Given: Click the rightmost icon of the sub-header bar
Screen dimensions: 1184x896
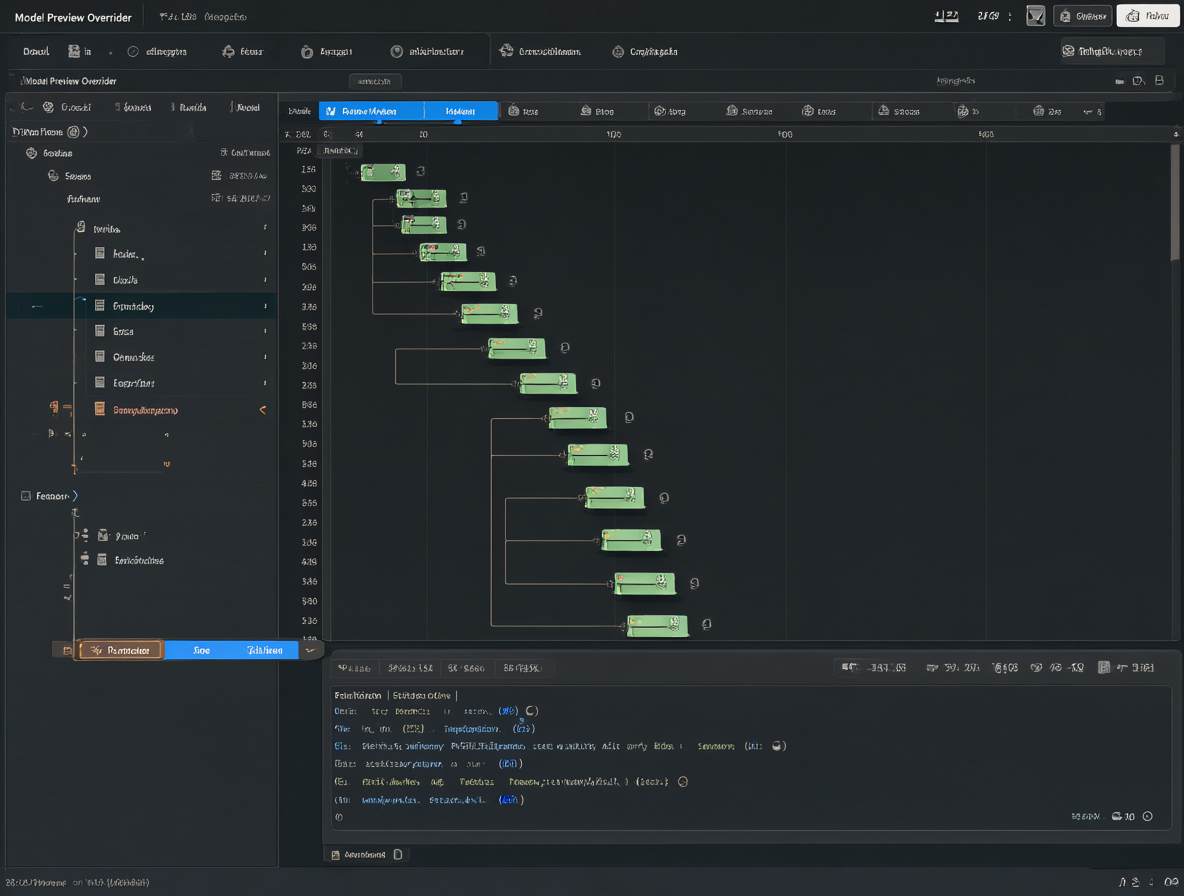Looking at the screenshot, I should coord(1159,80).
